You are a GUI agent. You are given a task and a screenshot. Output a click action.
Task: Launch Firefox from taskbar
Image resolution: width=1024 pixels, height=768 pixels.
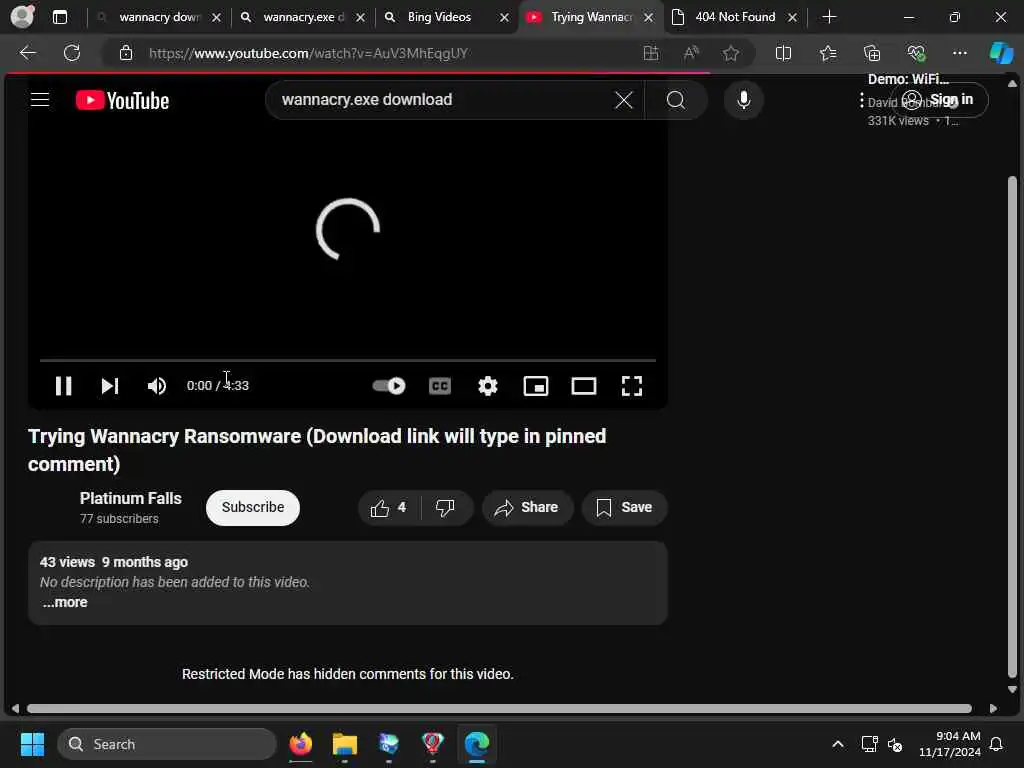tap(300, 744)
